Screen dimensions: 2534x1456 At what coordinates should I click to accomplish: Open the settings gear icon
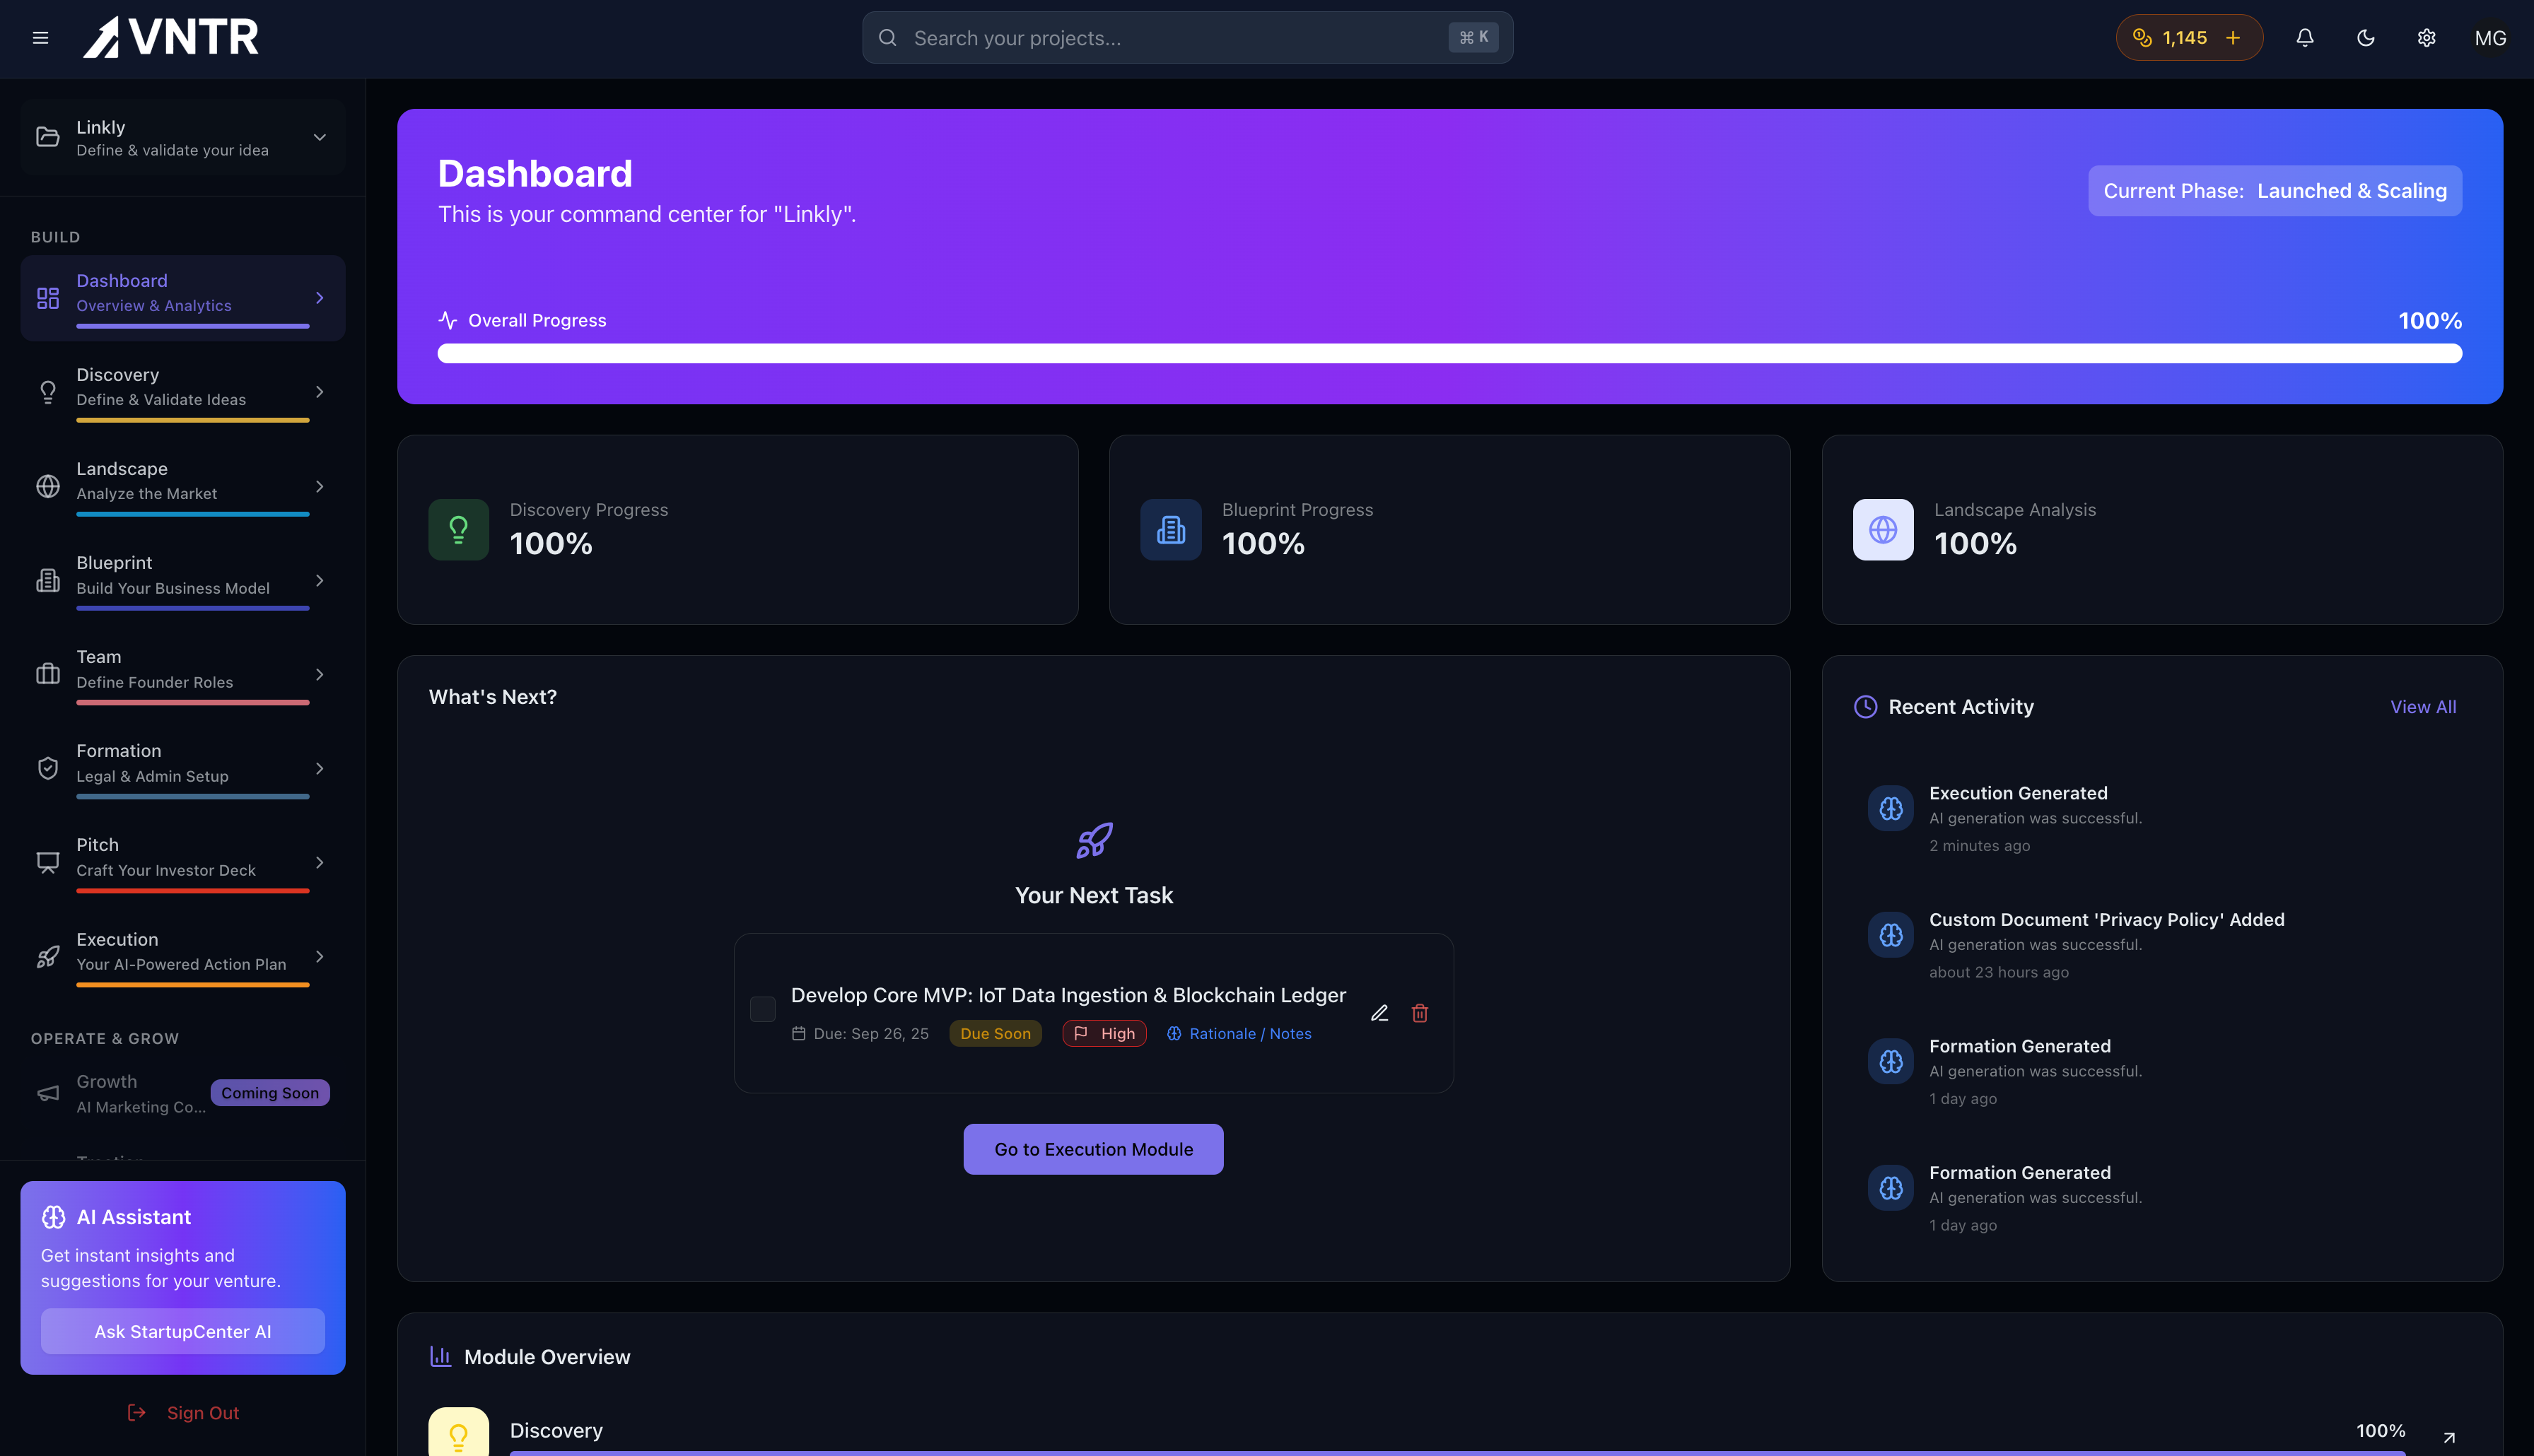coord(2426,37)
